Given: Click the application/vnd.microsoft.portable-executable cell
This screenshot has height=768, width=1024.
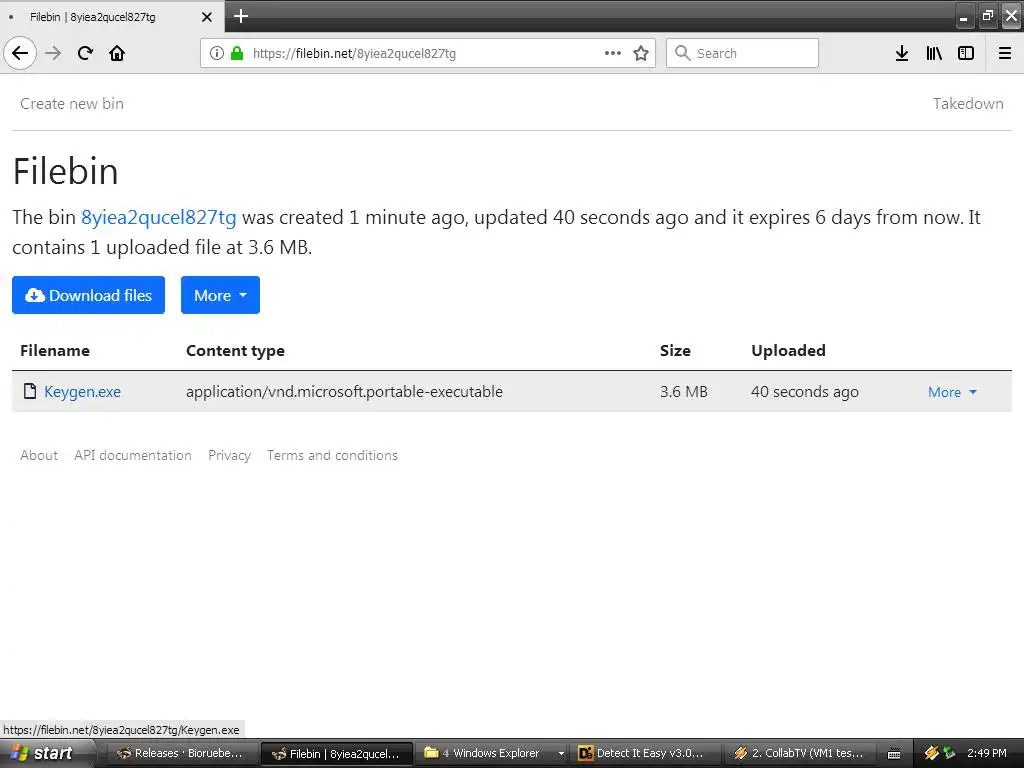Looking at the screenshot, I should (344, 392).
